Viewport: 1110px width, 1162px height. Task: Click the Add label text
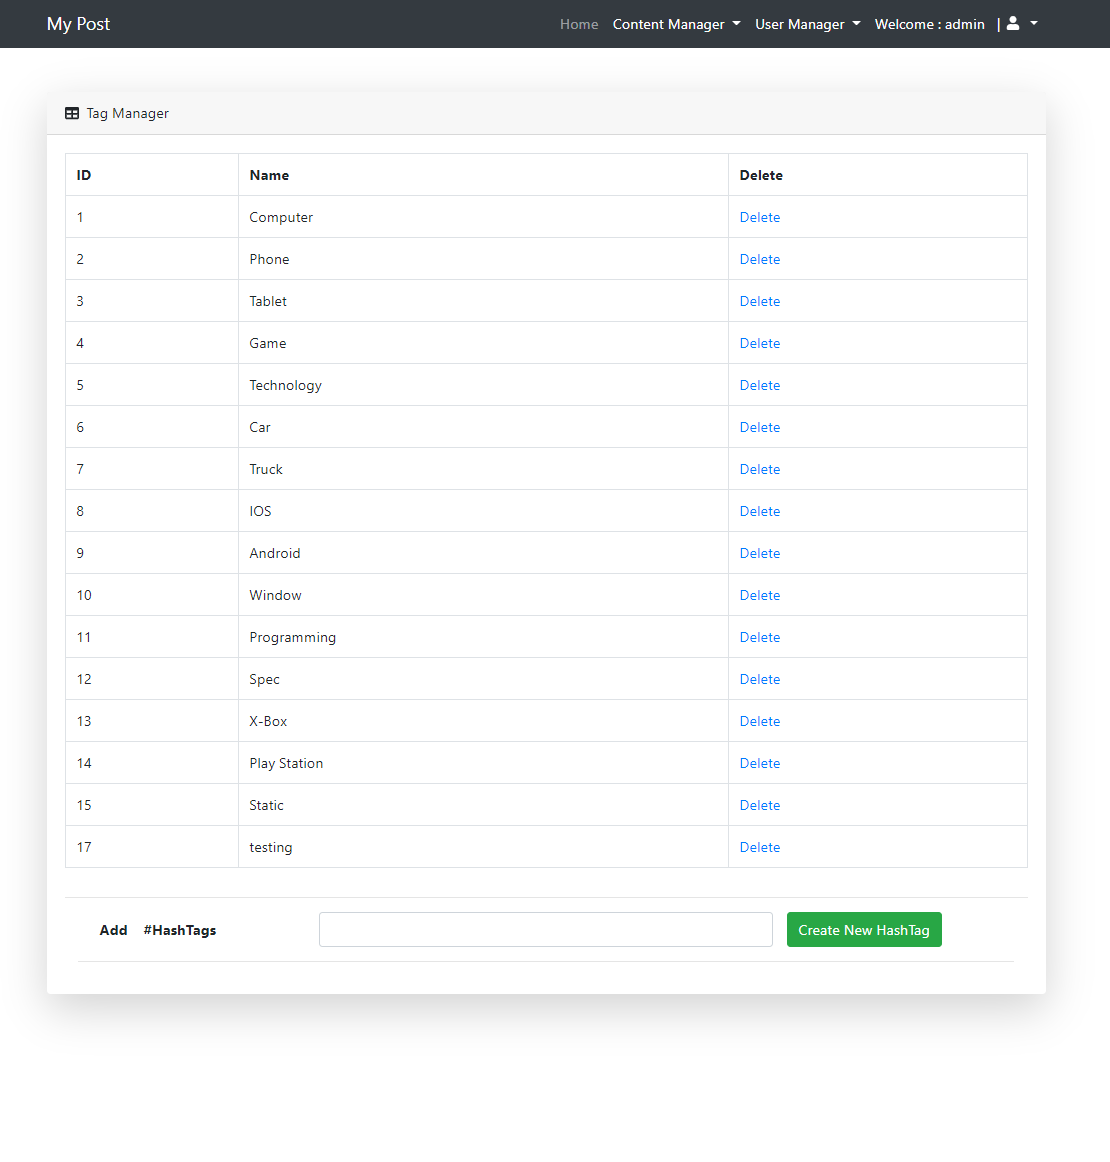pyautogui.click(x=113, y=930)
